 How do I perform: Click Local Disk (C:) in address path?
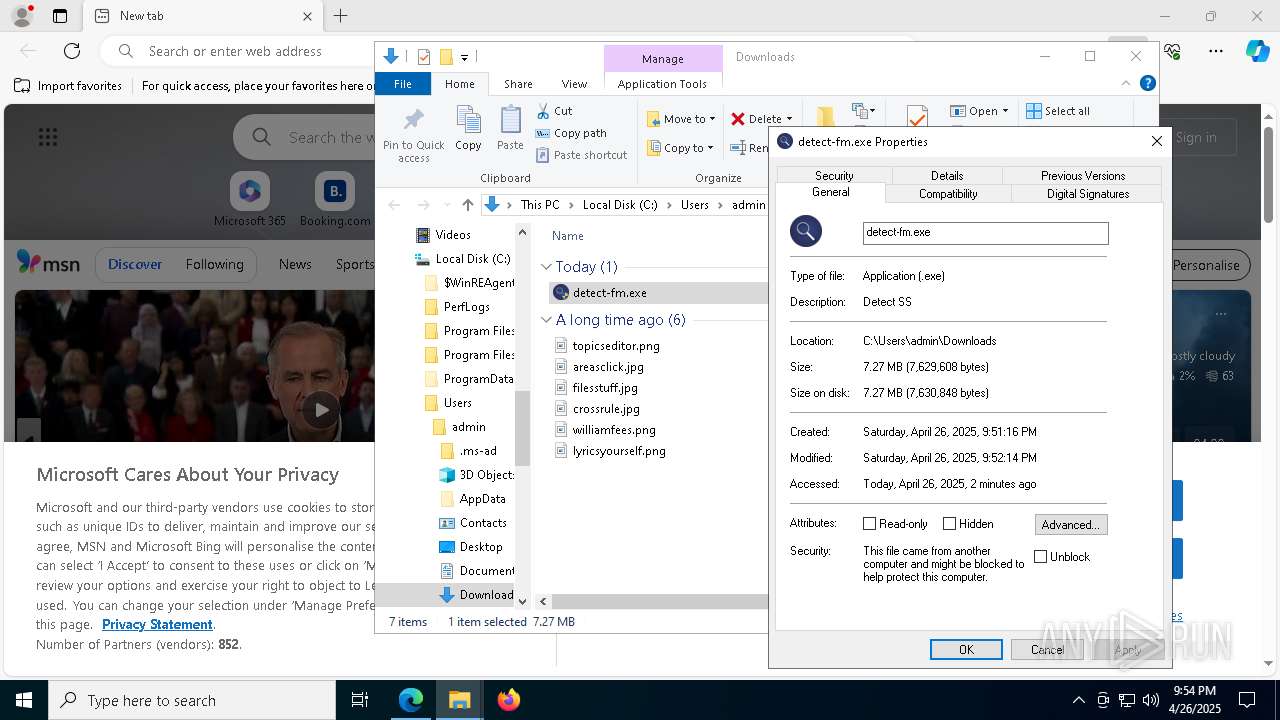click(x=620, y=205)
